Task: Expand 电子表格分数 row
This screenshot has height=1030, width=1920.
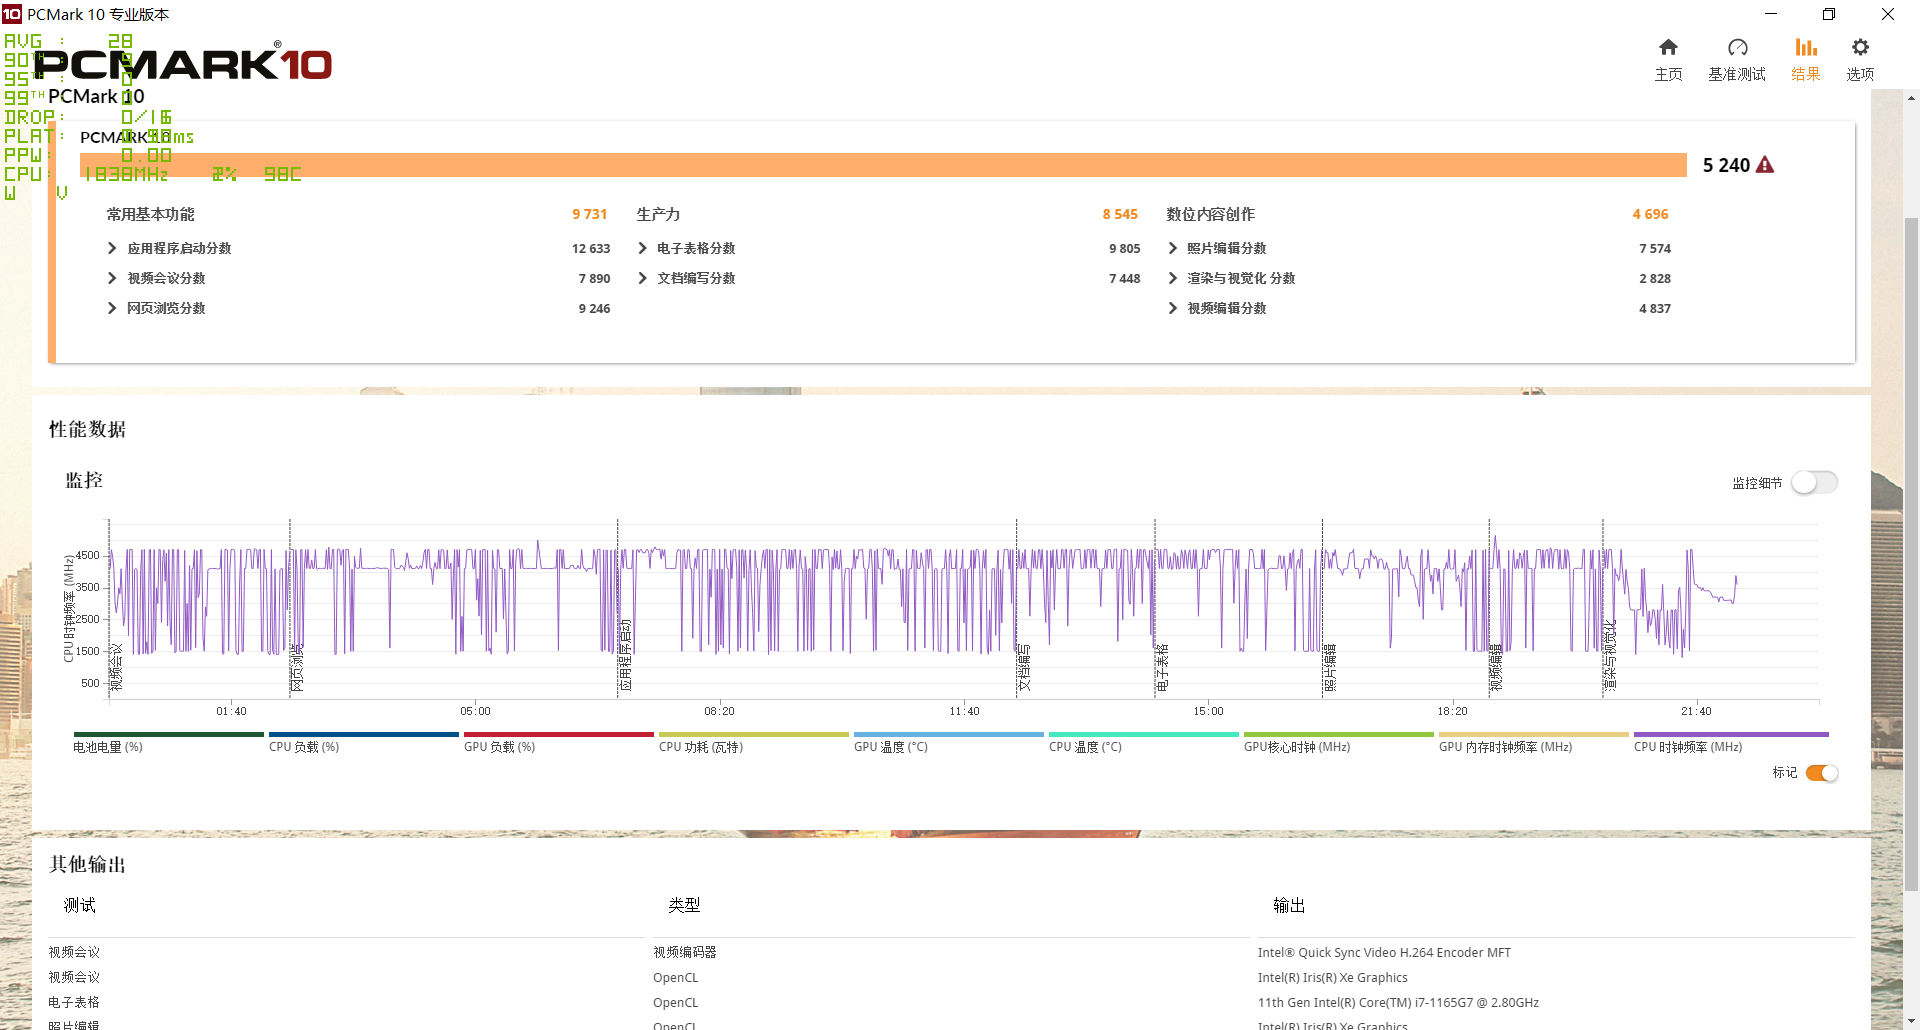Action: point(642,248)
